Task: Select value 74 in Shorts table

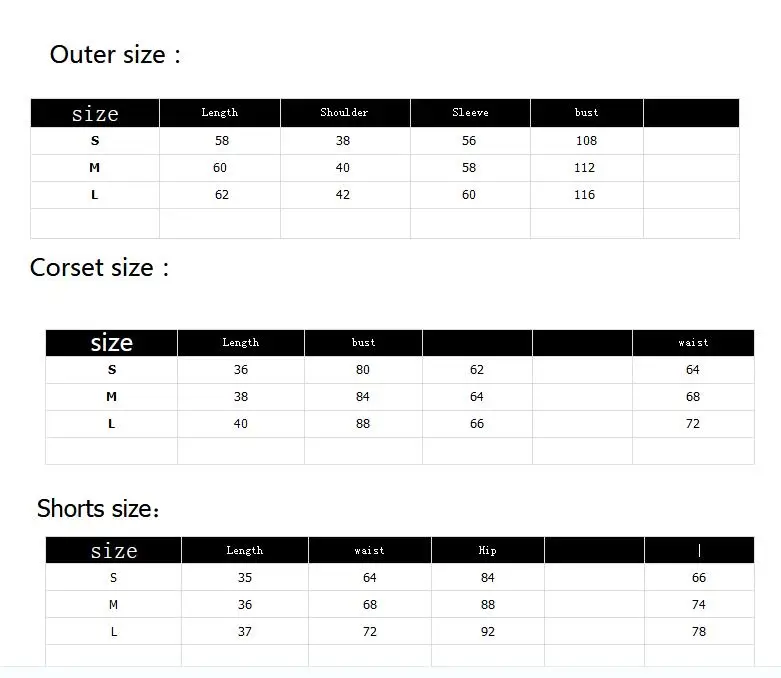Action: click(699, 605)
